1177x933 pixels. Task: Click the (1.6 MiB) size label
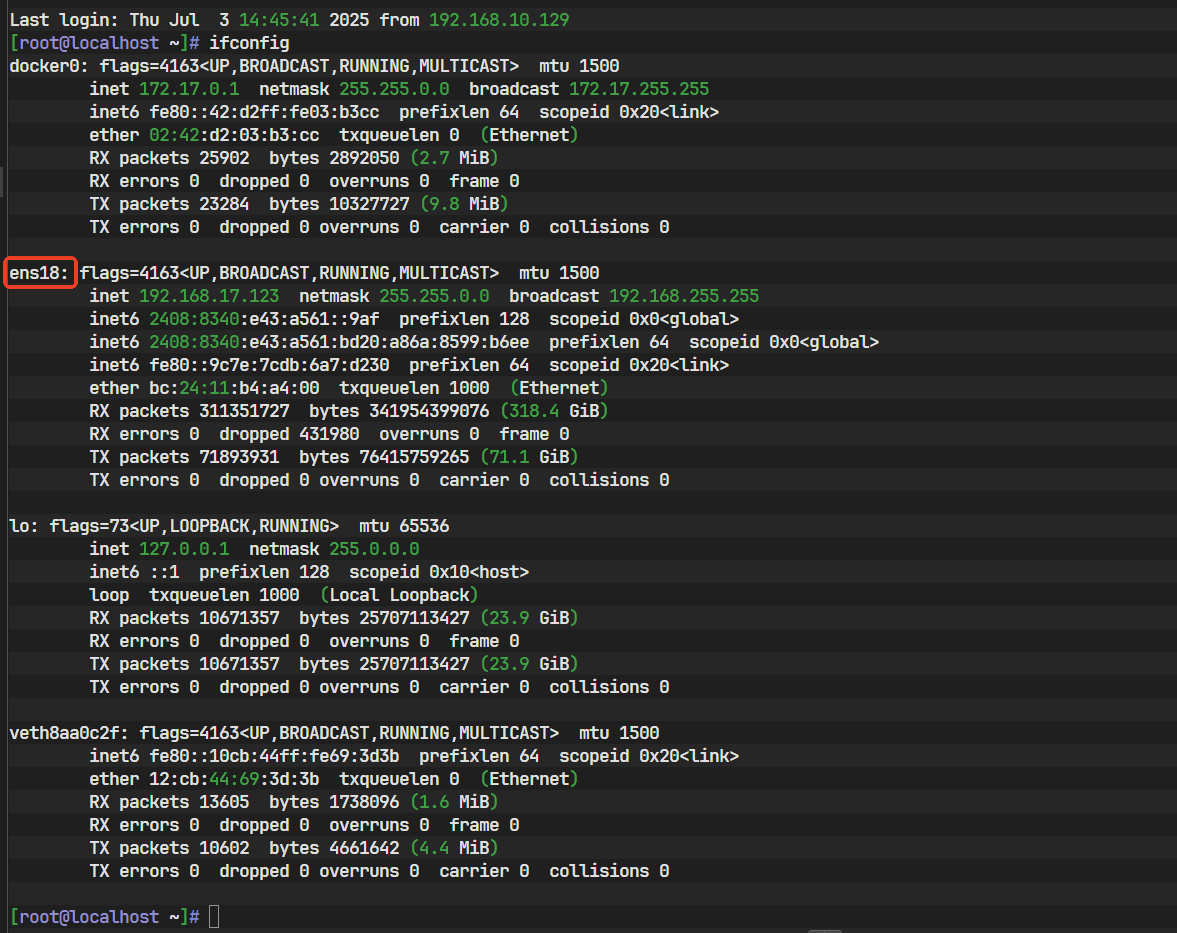[454, 802]
